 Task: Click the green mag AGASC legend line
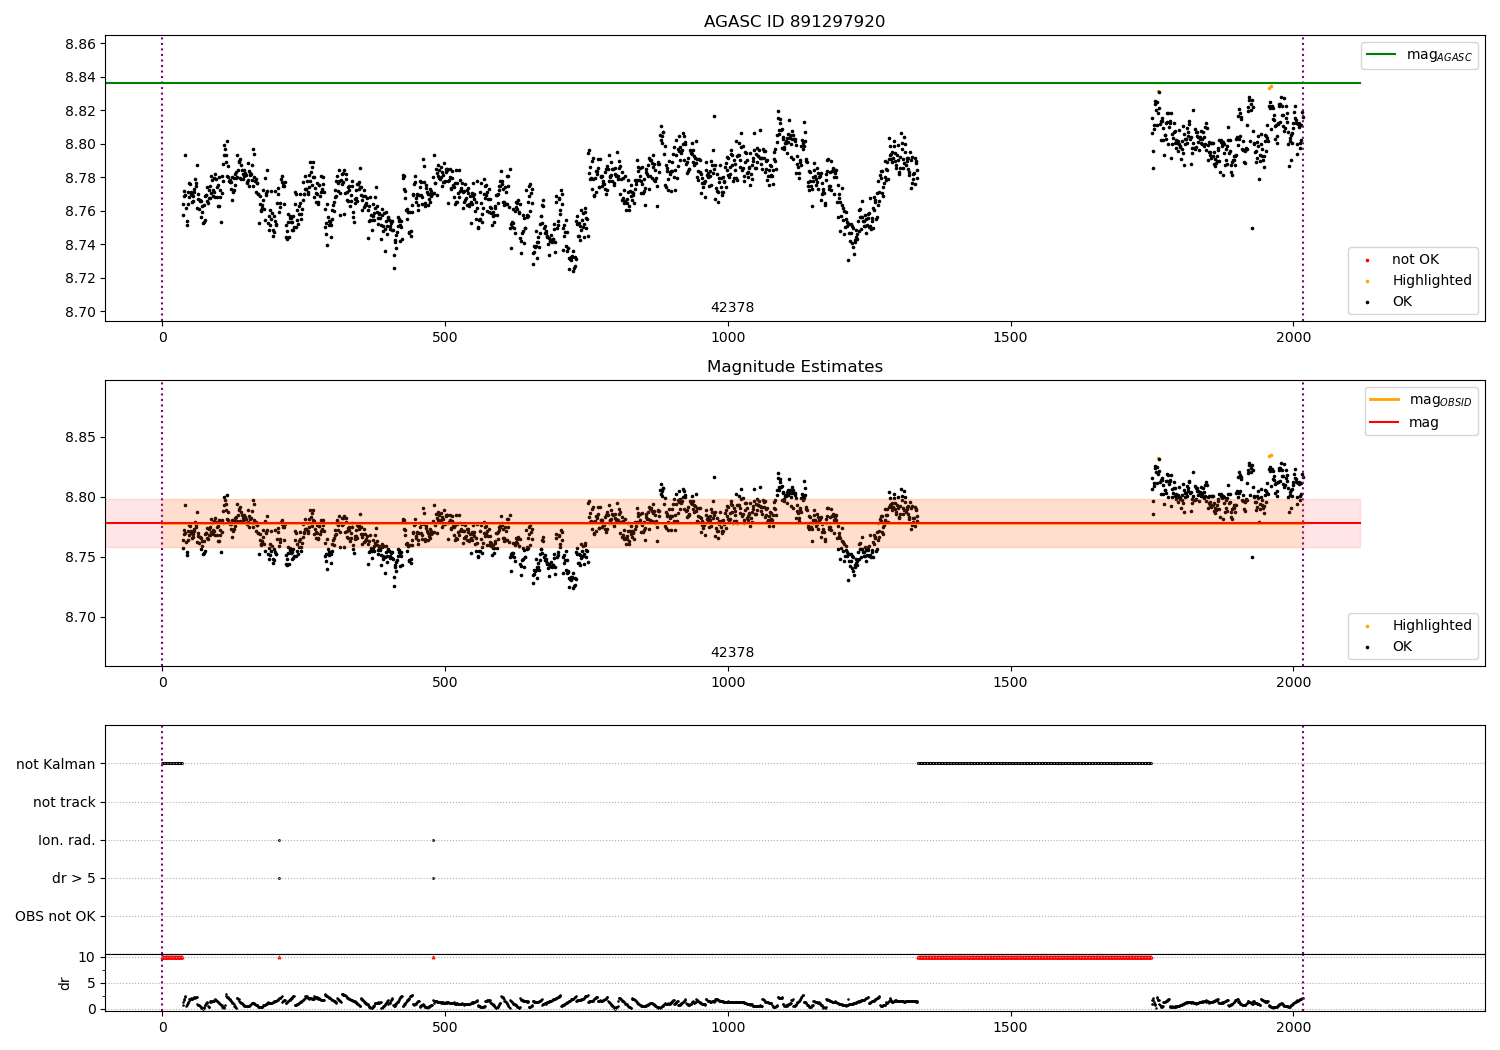[1381, 55]
